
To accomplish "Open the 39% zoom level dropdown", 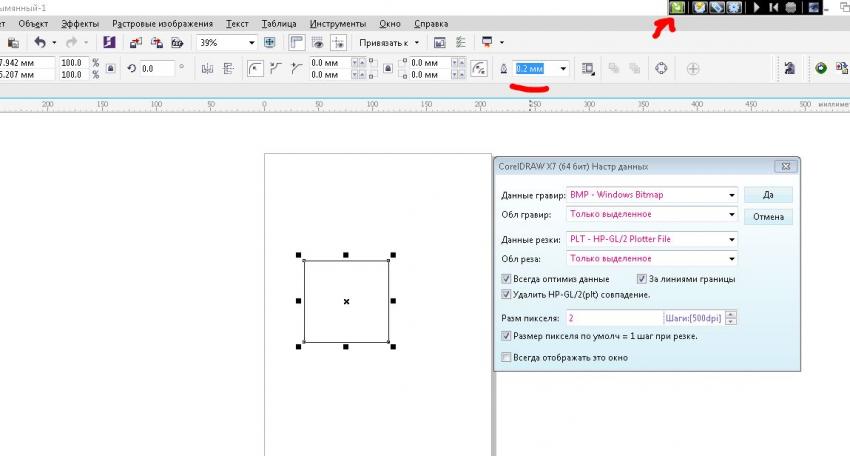I will (x=251, y=43).
